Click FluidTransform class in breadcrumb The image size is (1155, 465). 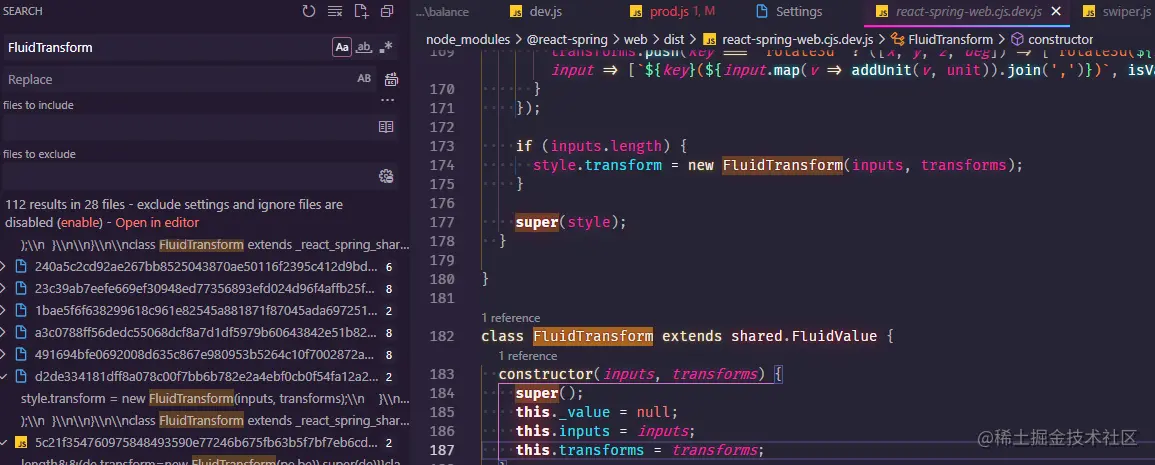click(x=950, y=39)
